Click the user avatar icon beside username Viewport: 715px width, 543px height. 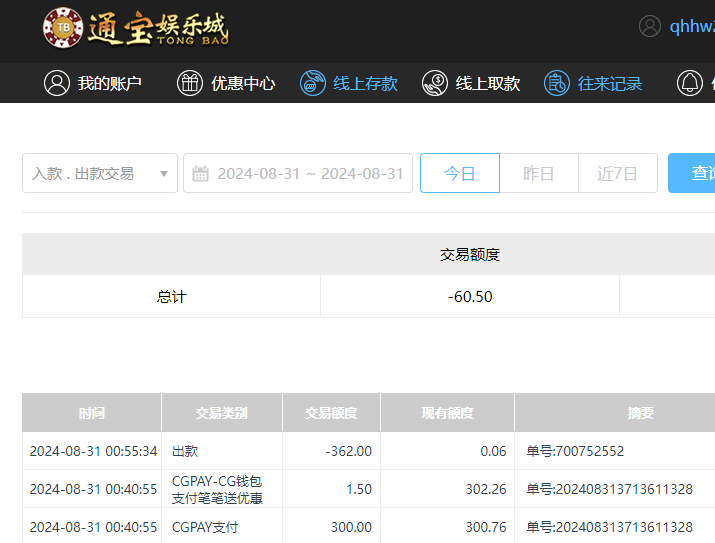[650, 26]
